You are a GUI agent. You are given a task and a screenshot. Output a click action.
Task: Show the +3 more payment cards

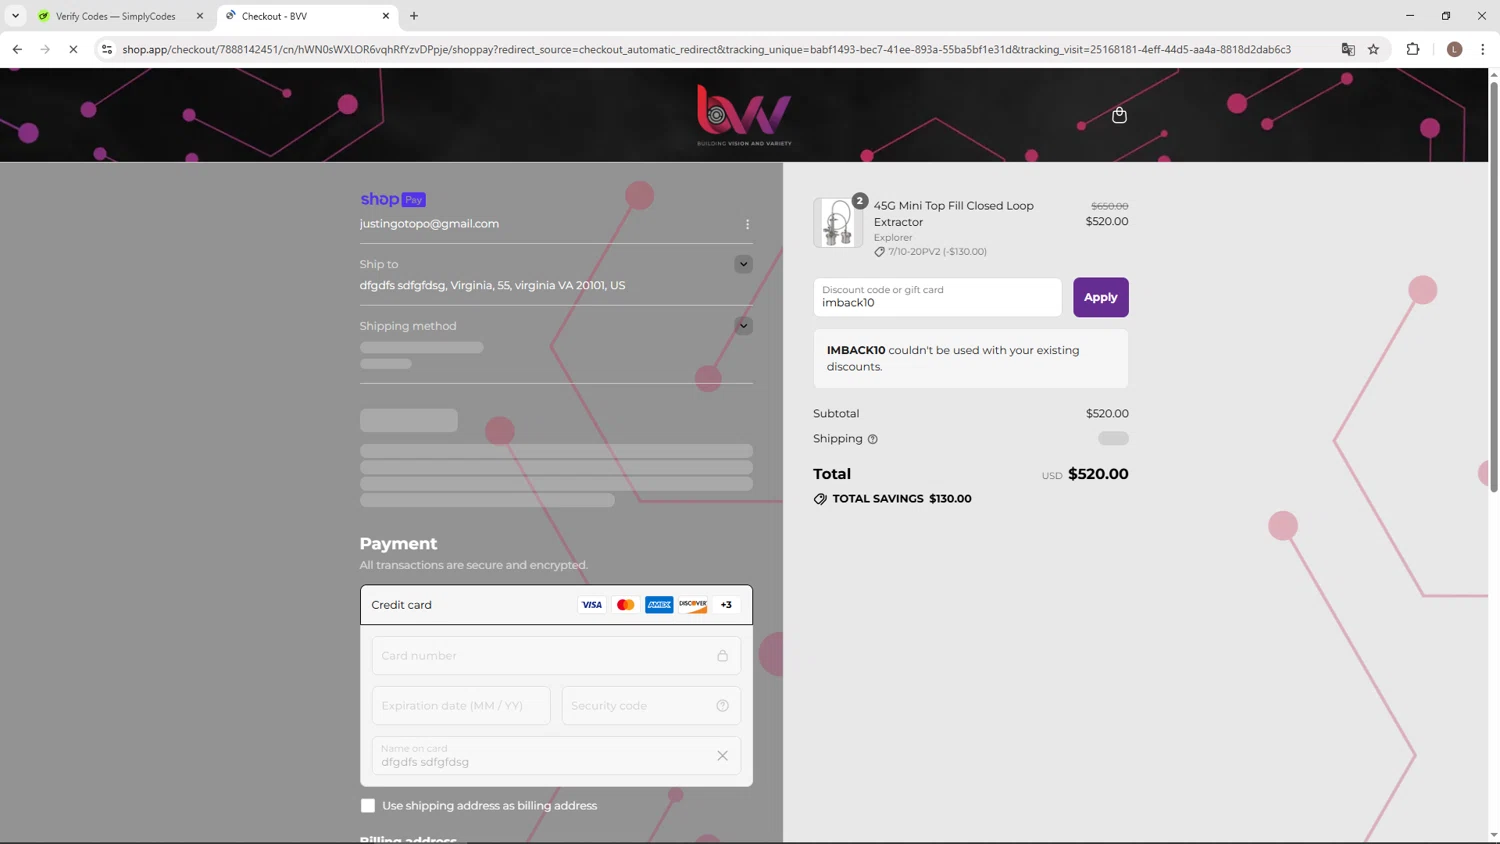[726, 605]
